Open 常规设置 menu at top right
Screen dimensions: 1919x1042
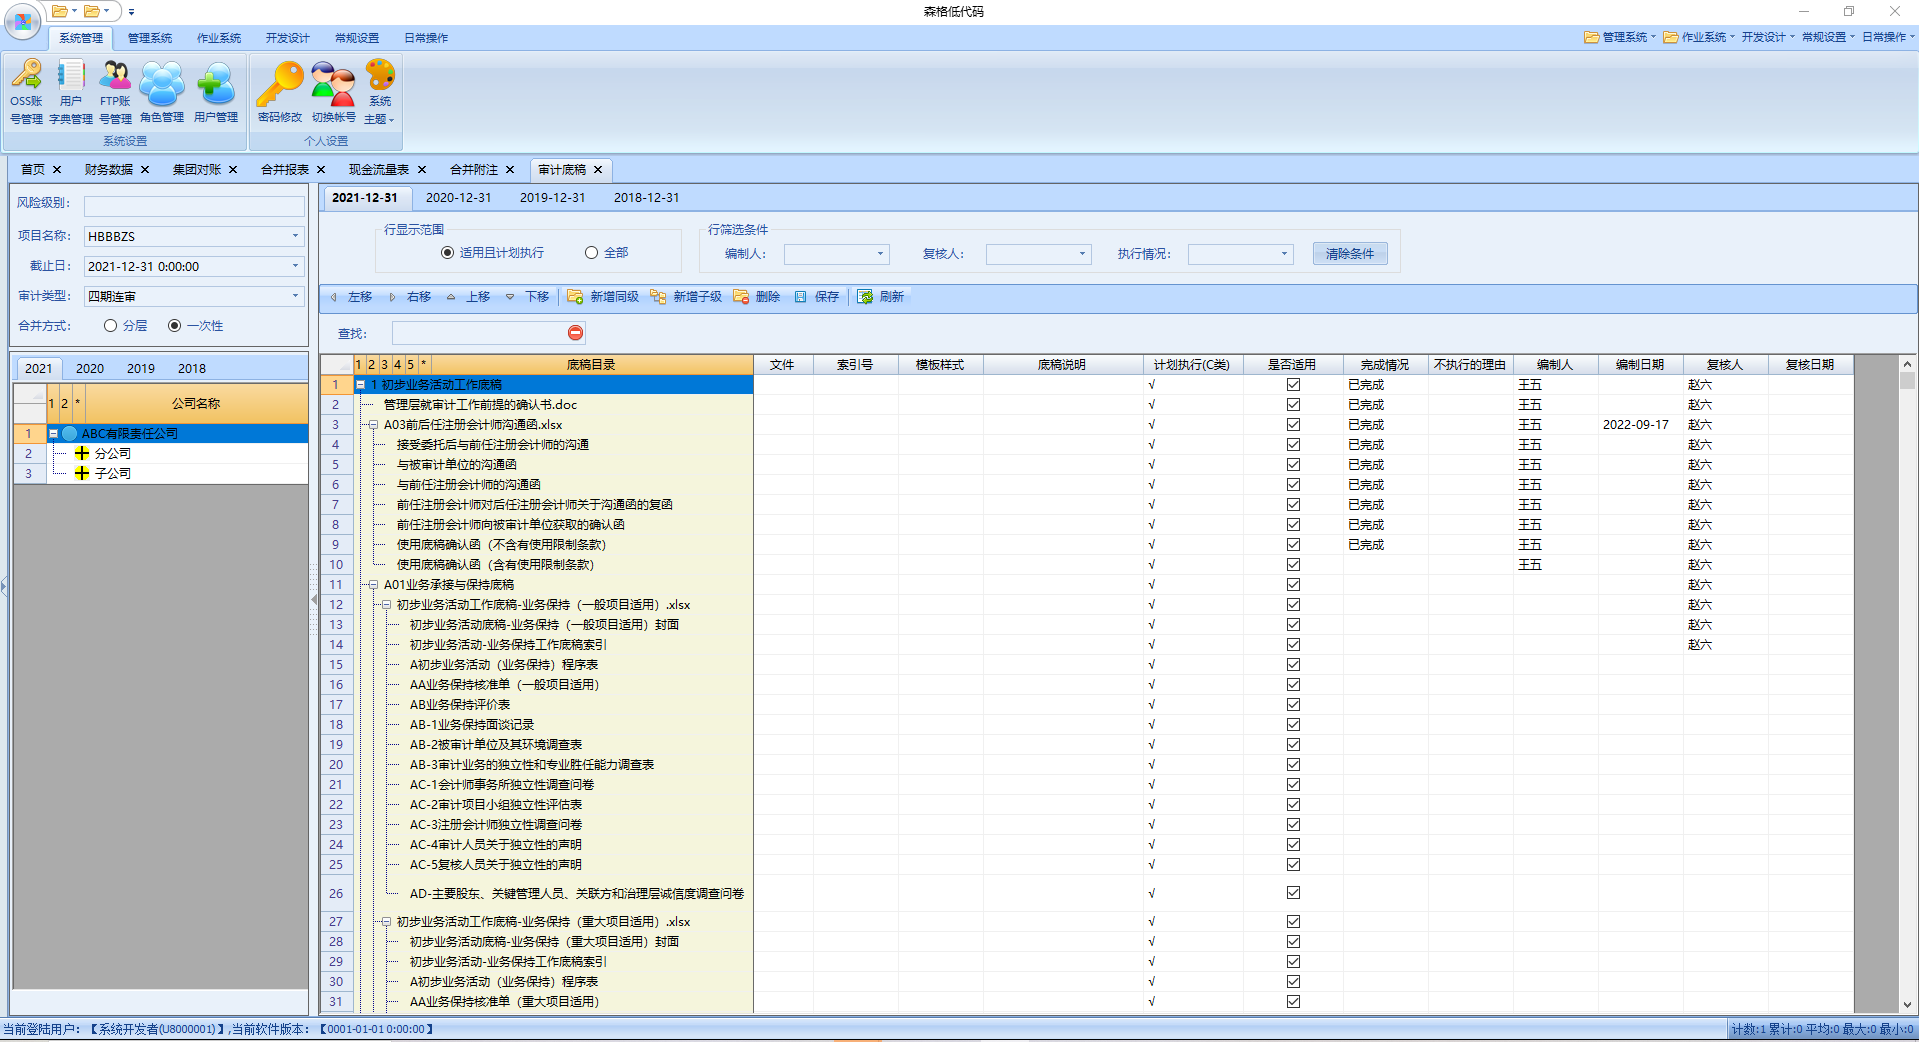(x=1828, y=37)
